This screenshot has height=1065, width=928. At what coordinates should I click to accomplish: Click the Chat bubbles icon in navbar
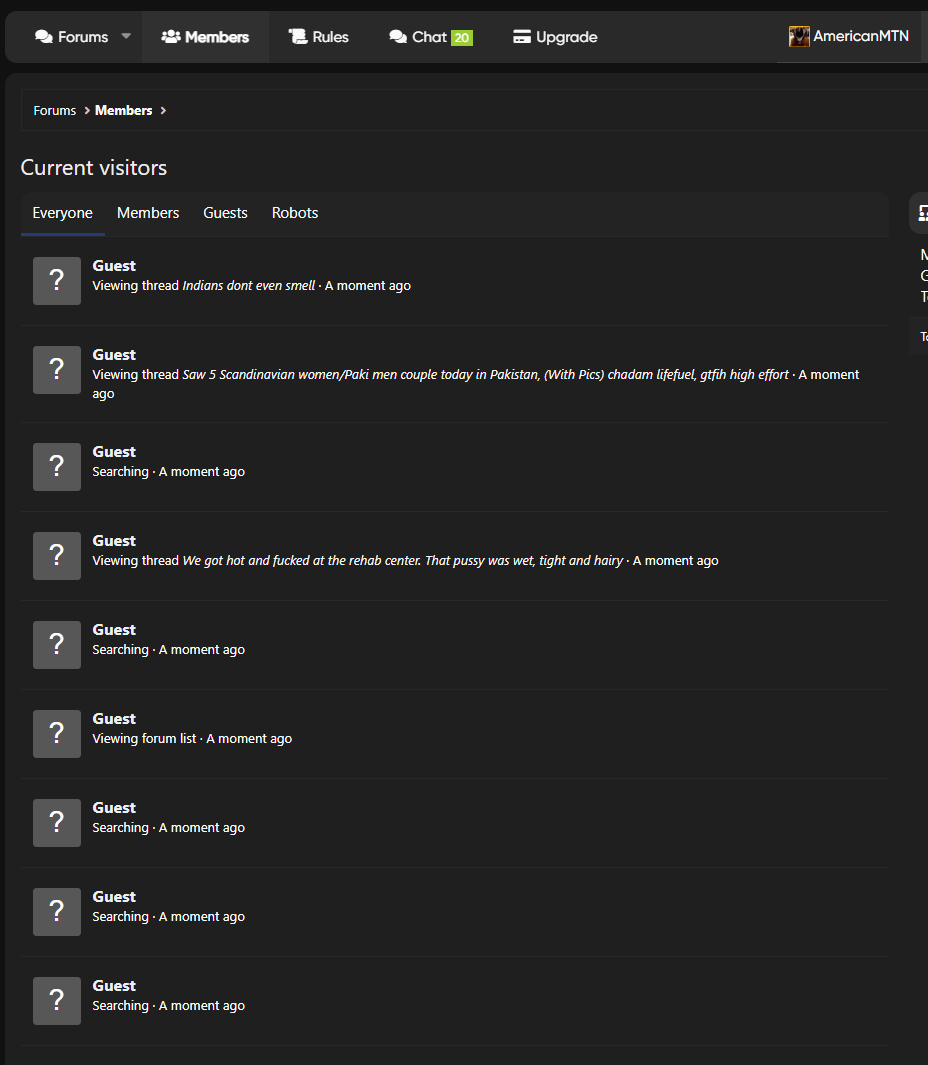(398, 37)
